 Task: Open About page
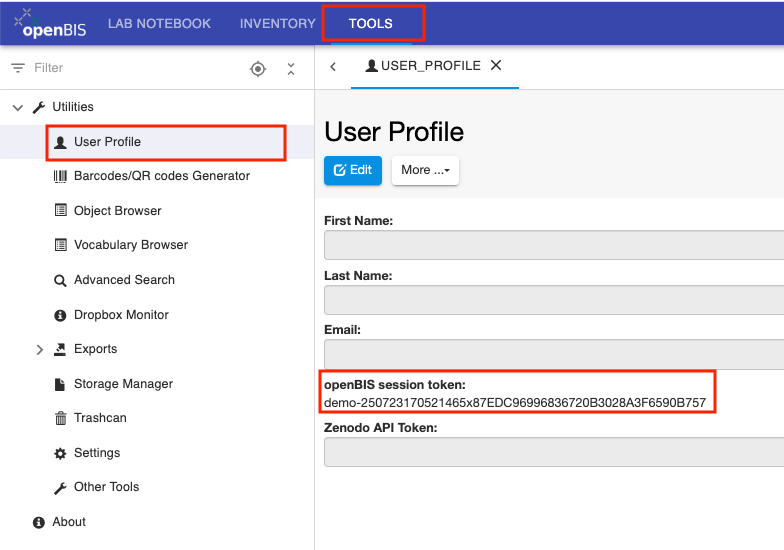[69, 522]
